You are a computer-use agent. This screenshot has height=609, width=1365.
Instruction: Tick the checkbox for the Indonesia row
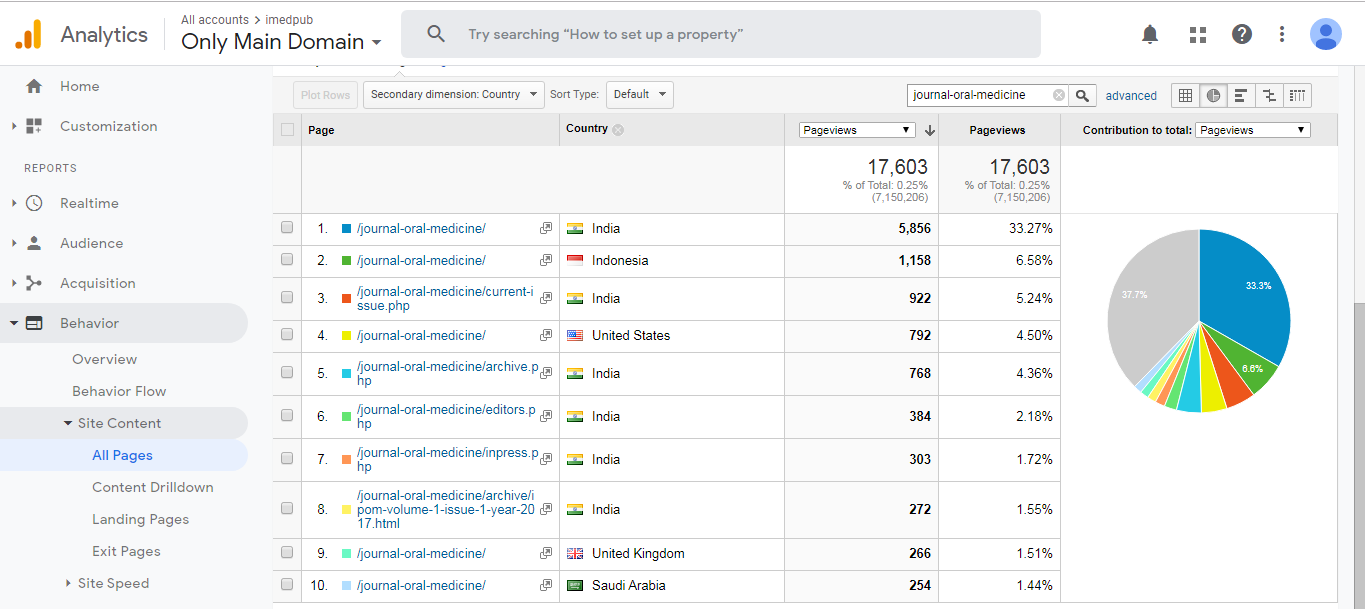tap(287, 260)
